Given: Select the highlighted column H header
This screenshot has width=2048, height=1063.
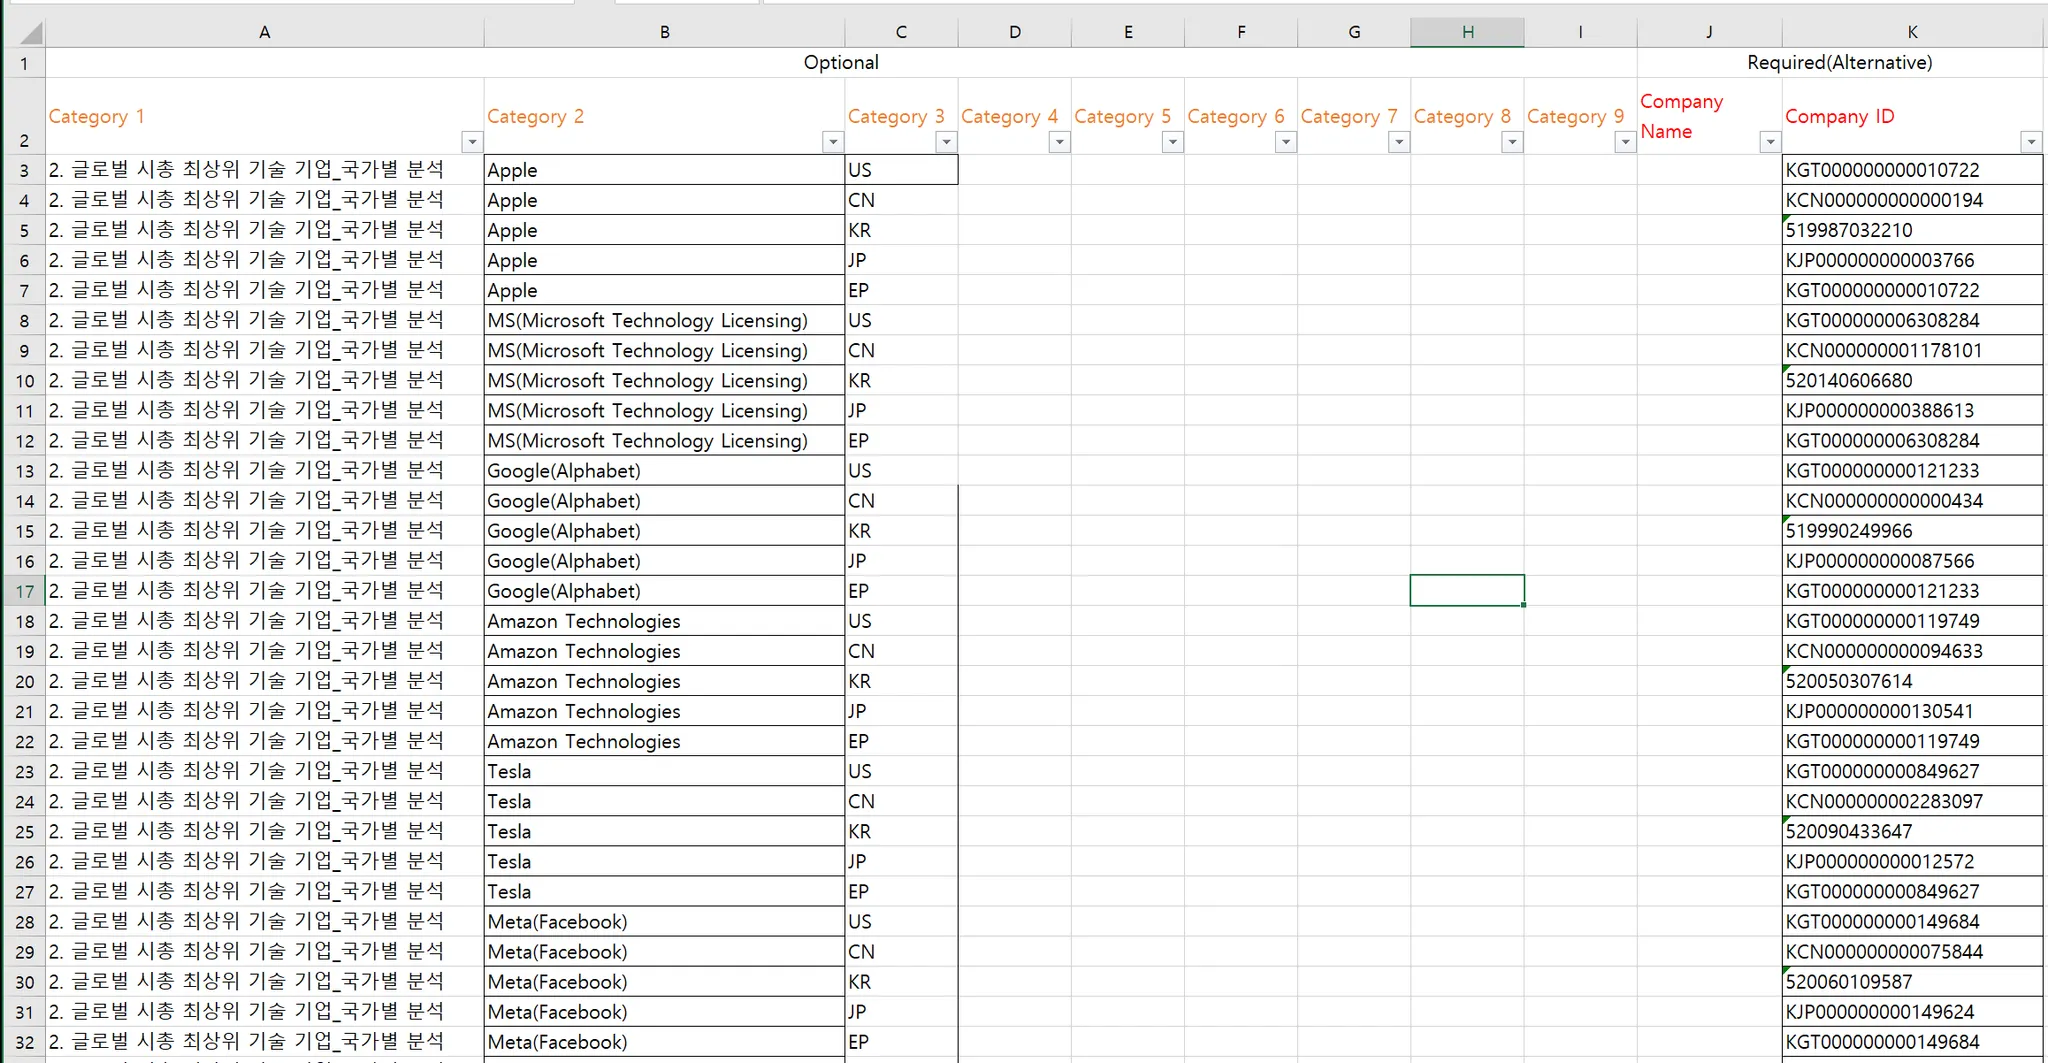Looking at the screenshot, I should [1468, 33].
